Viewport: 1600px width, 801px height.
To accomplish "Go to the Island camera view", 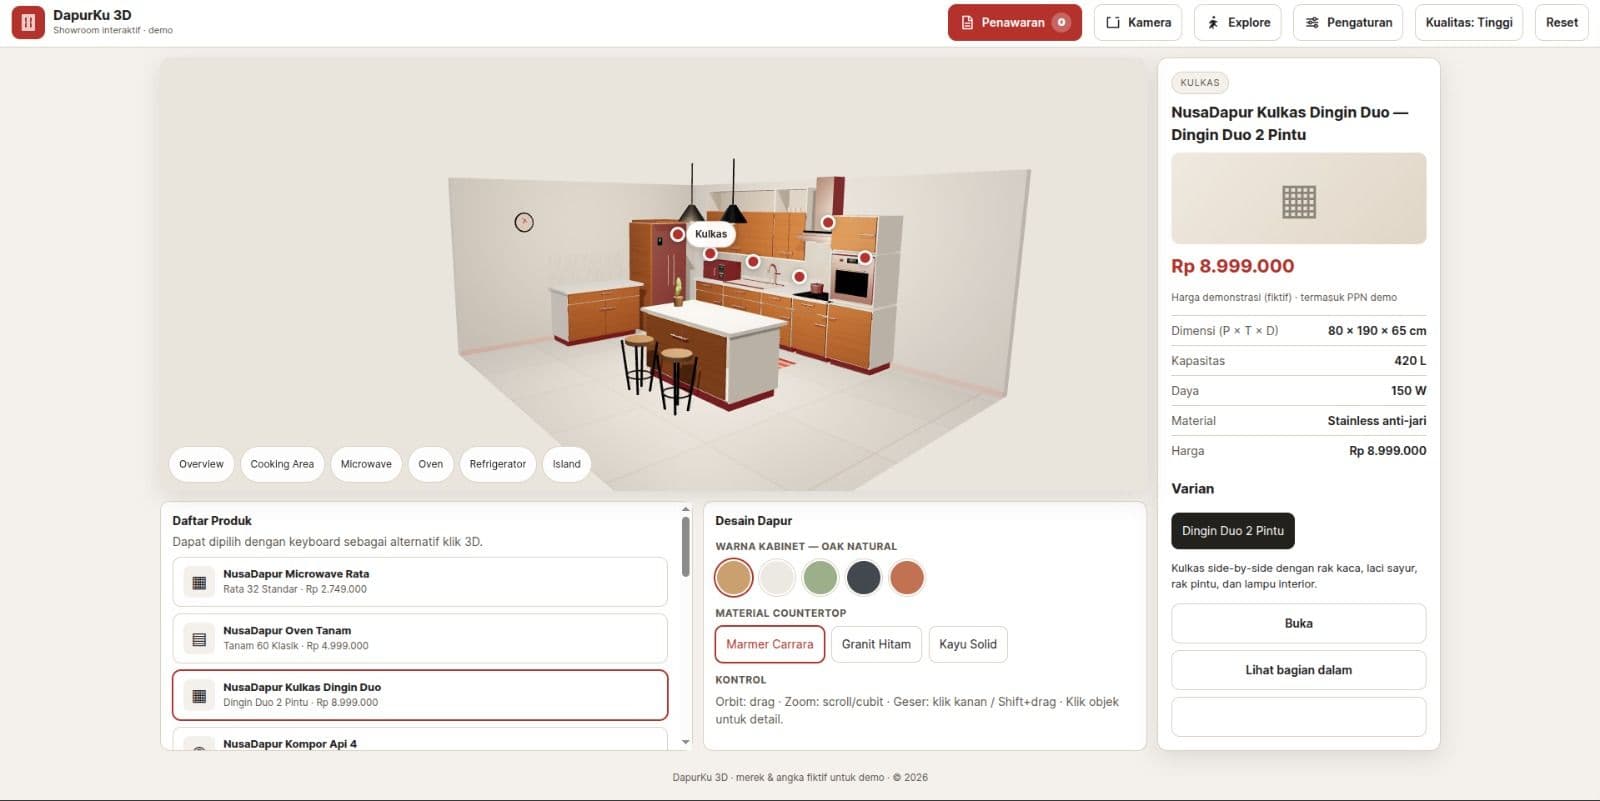I will [x=566, y=464].
